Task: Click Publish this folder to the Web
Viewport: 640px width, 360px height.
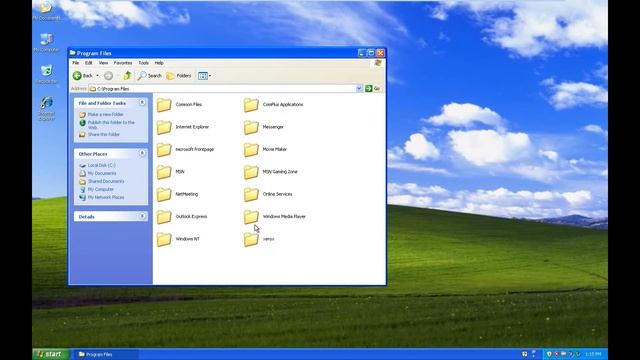Action: coord(111,125)
